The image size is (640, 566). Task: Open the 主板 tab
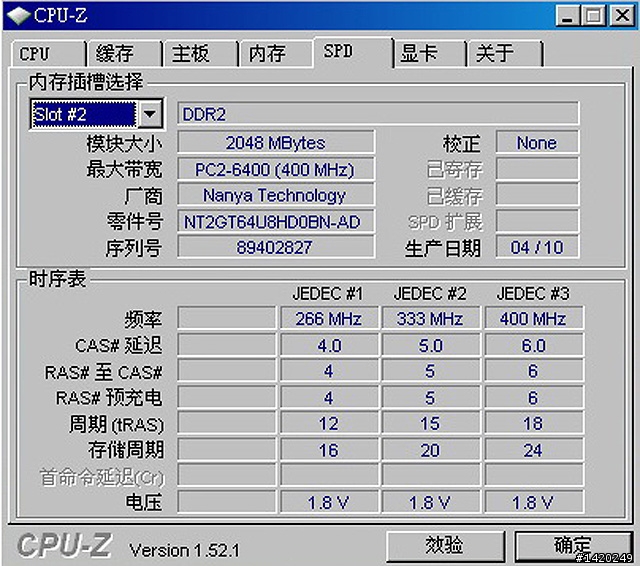pos(200,53)
